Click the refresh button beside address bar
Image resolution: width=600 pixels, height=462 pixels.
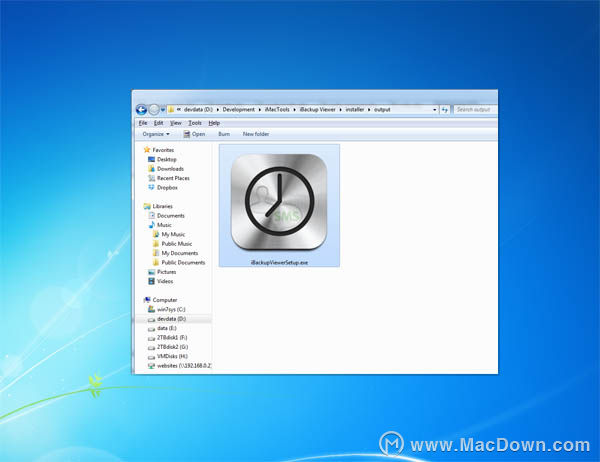(x=444, y=110)
